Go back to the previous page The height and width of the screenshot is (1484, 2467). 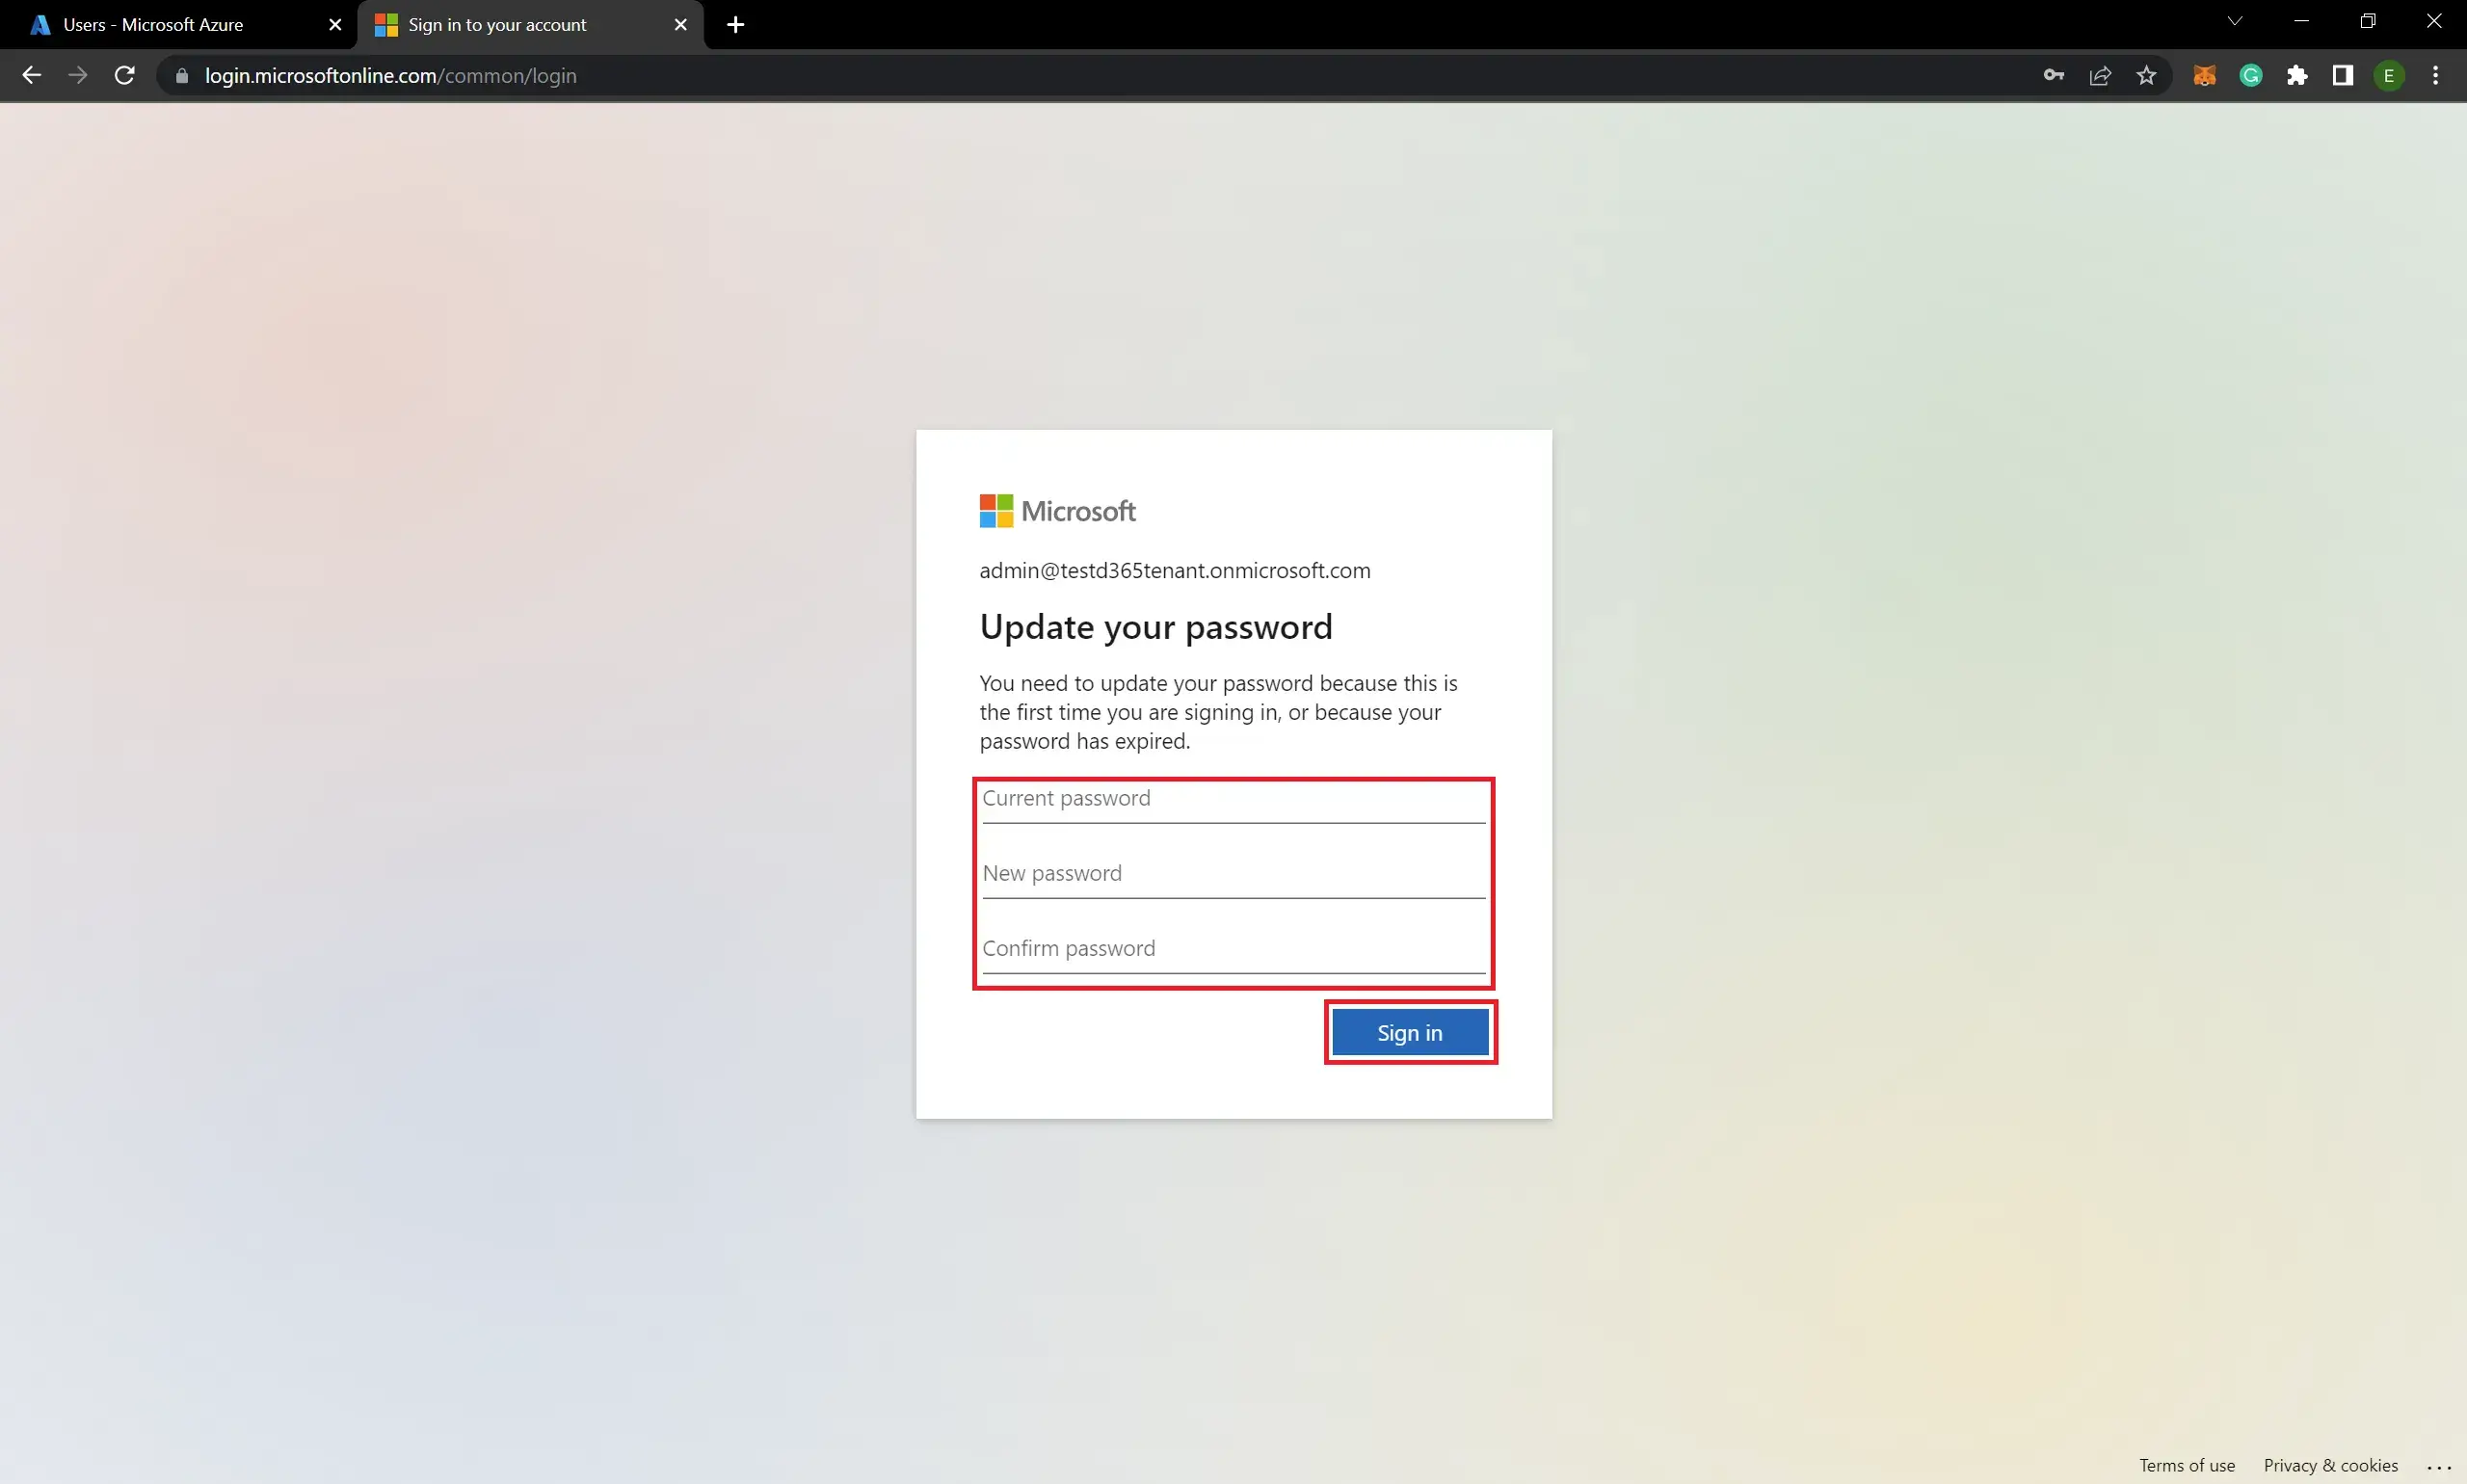click(31, 76)
